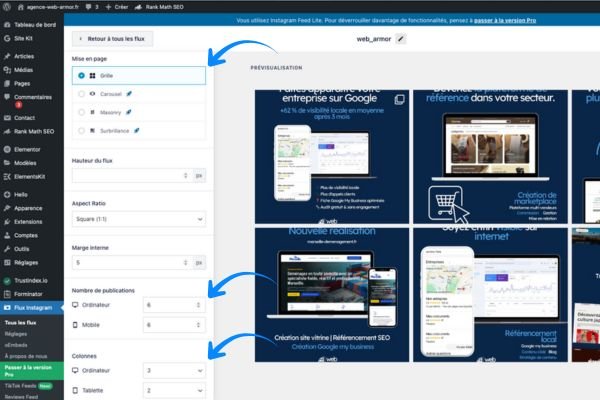
Task: Open Médias library in sidebar
Action: 31,70
